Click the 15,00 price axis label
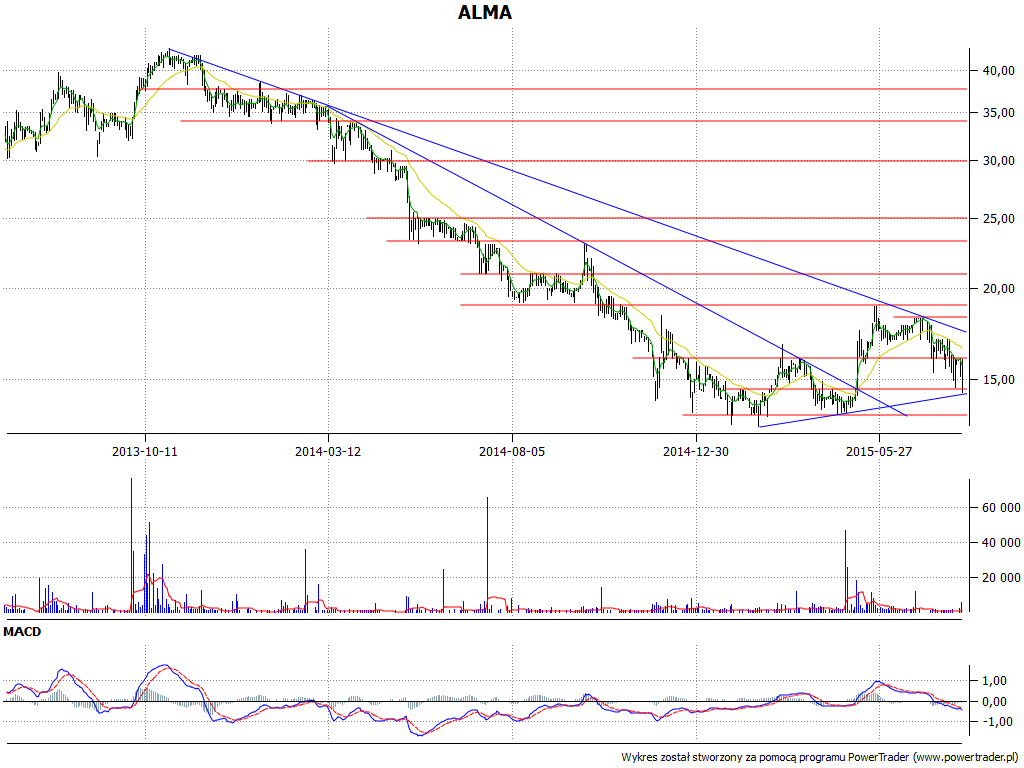 click(x=999, y=379)
